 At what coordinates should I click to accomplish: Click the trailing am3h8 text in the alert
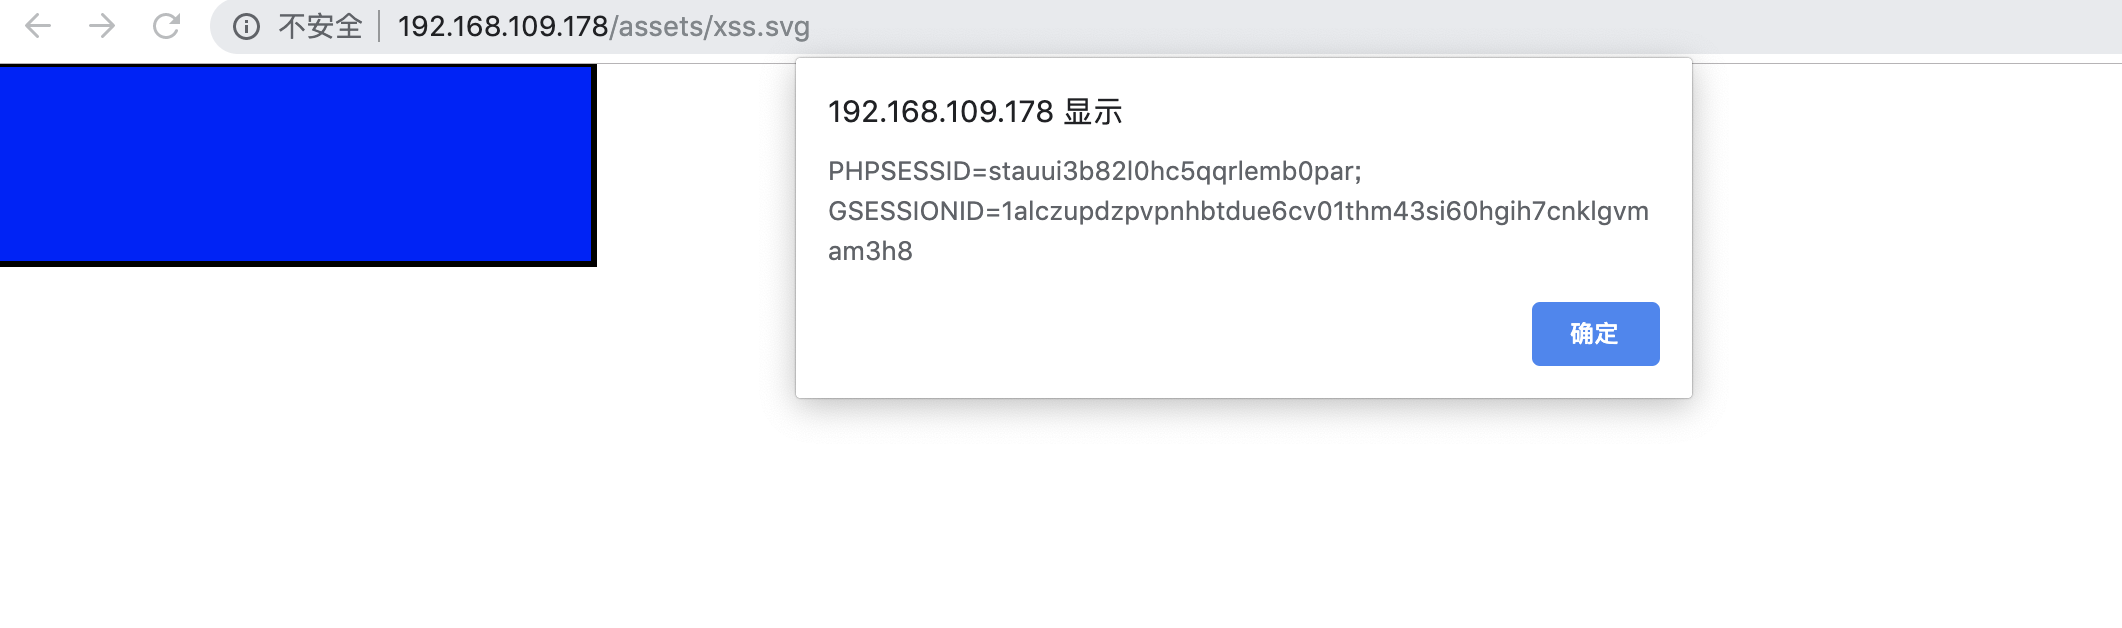click(870, 251)
